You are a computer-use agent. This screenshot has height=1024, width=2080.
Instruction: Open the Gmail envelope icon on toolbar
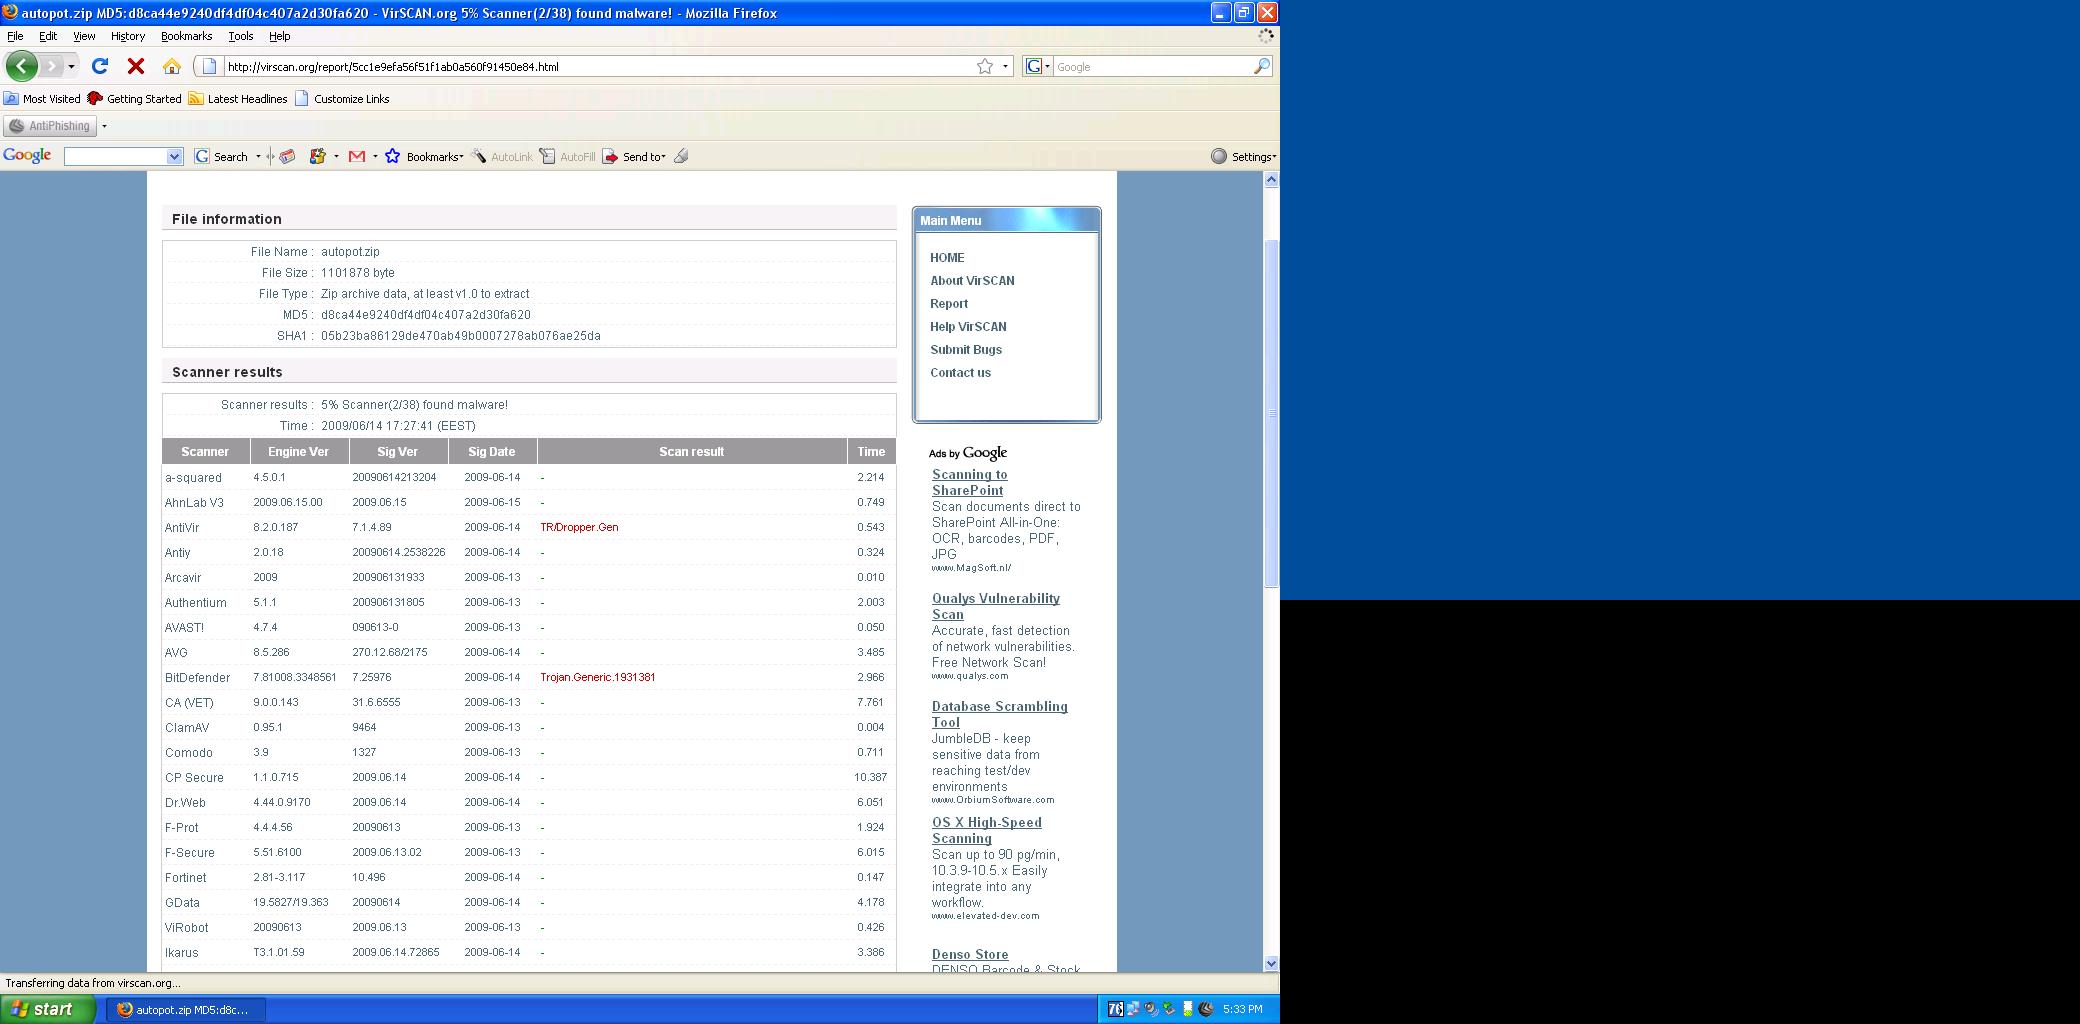click(x=356, y=156)
